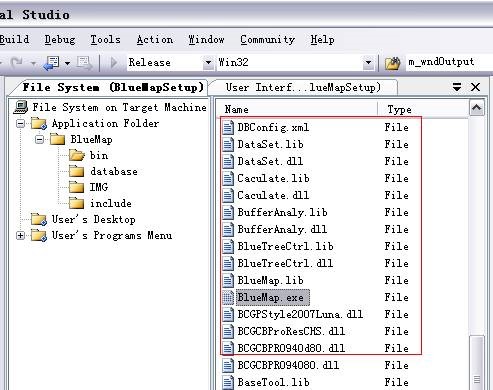Switch to File System (BlueMapSetup) tab
The width and height of the screenshot is (493, 390).
pos(113,87)
